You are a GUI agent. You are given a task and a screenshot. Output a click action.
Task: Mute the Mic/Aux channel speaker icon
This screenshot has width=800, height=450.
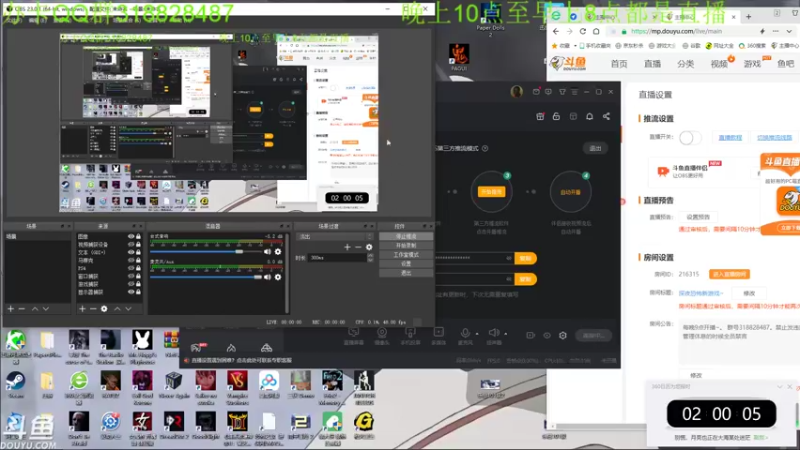pos(267,277)
